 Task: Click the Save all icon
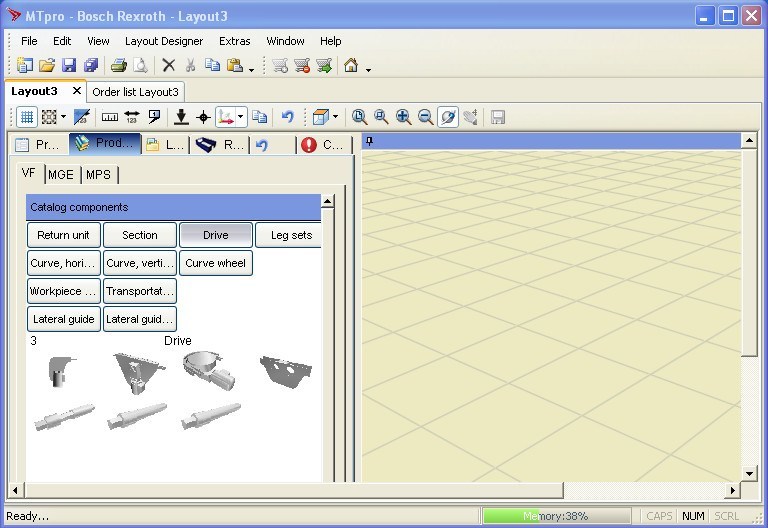91,65
